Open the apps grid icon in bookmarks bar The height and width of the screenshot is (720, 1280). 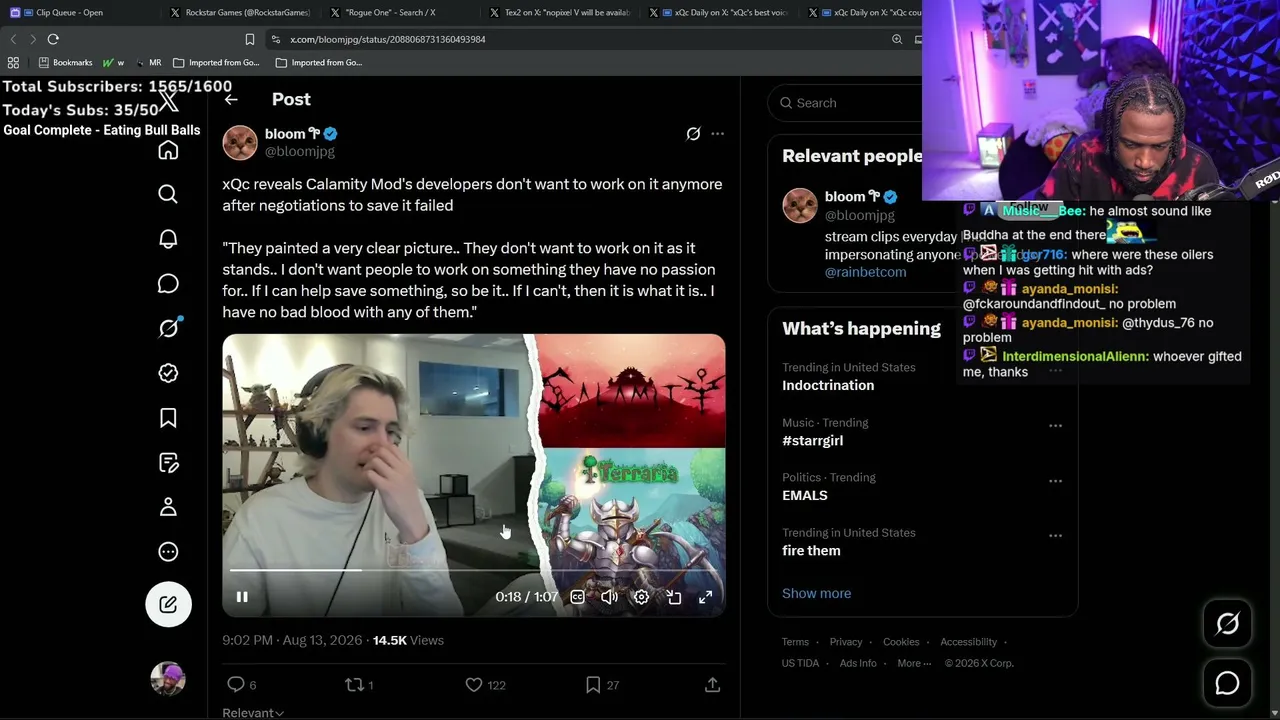13,62
